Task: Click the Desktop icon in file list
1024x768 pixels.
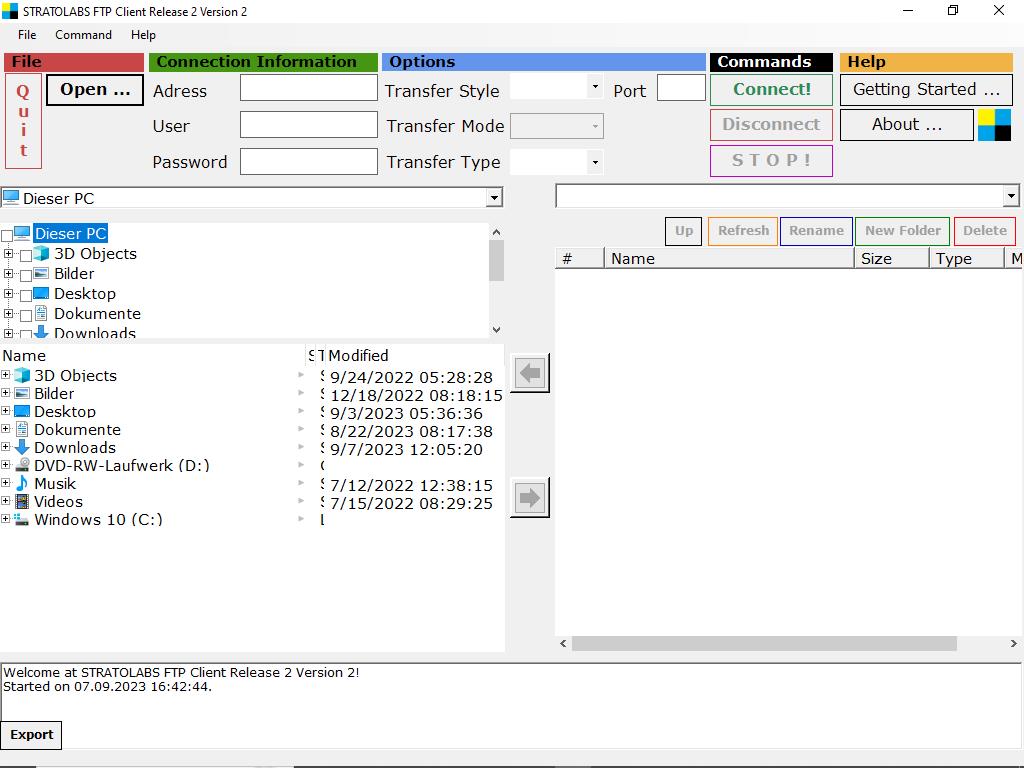Action: (22, 411)
